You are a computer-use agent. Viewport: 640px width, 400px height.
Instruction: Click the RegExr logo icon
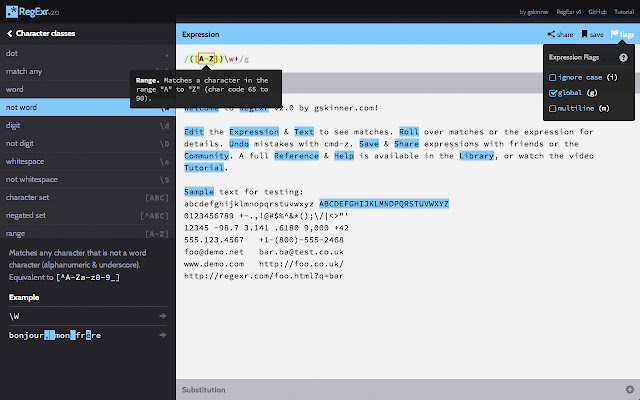(12, 11)
